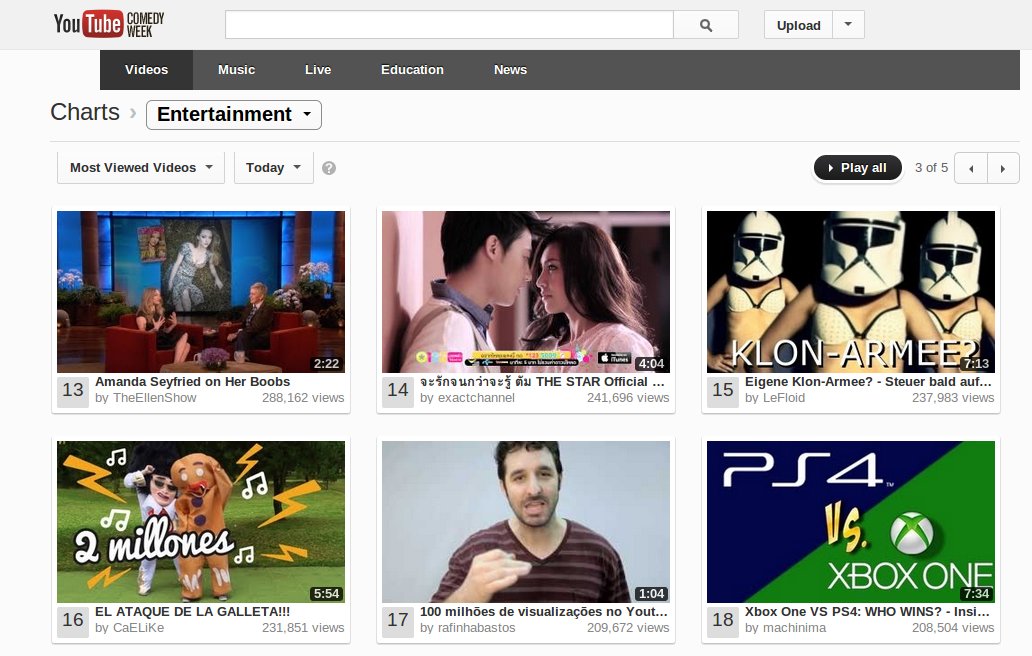Image resolution: width=1032 pixels, height=656 pixels.
Task: Open the Amanda Seyfried video thumbnail
Action: tap(201, 291)
